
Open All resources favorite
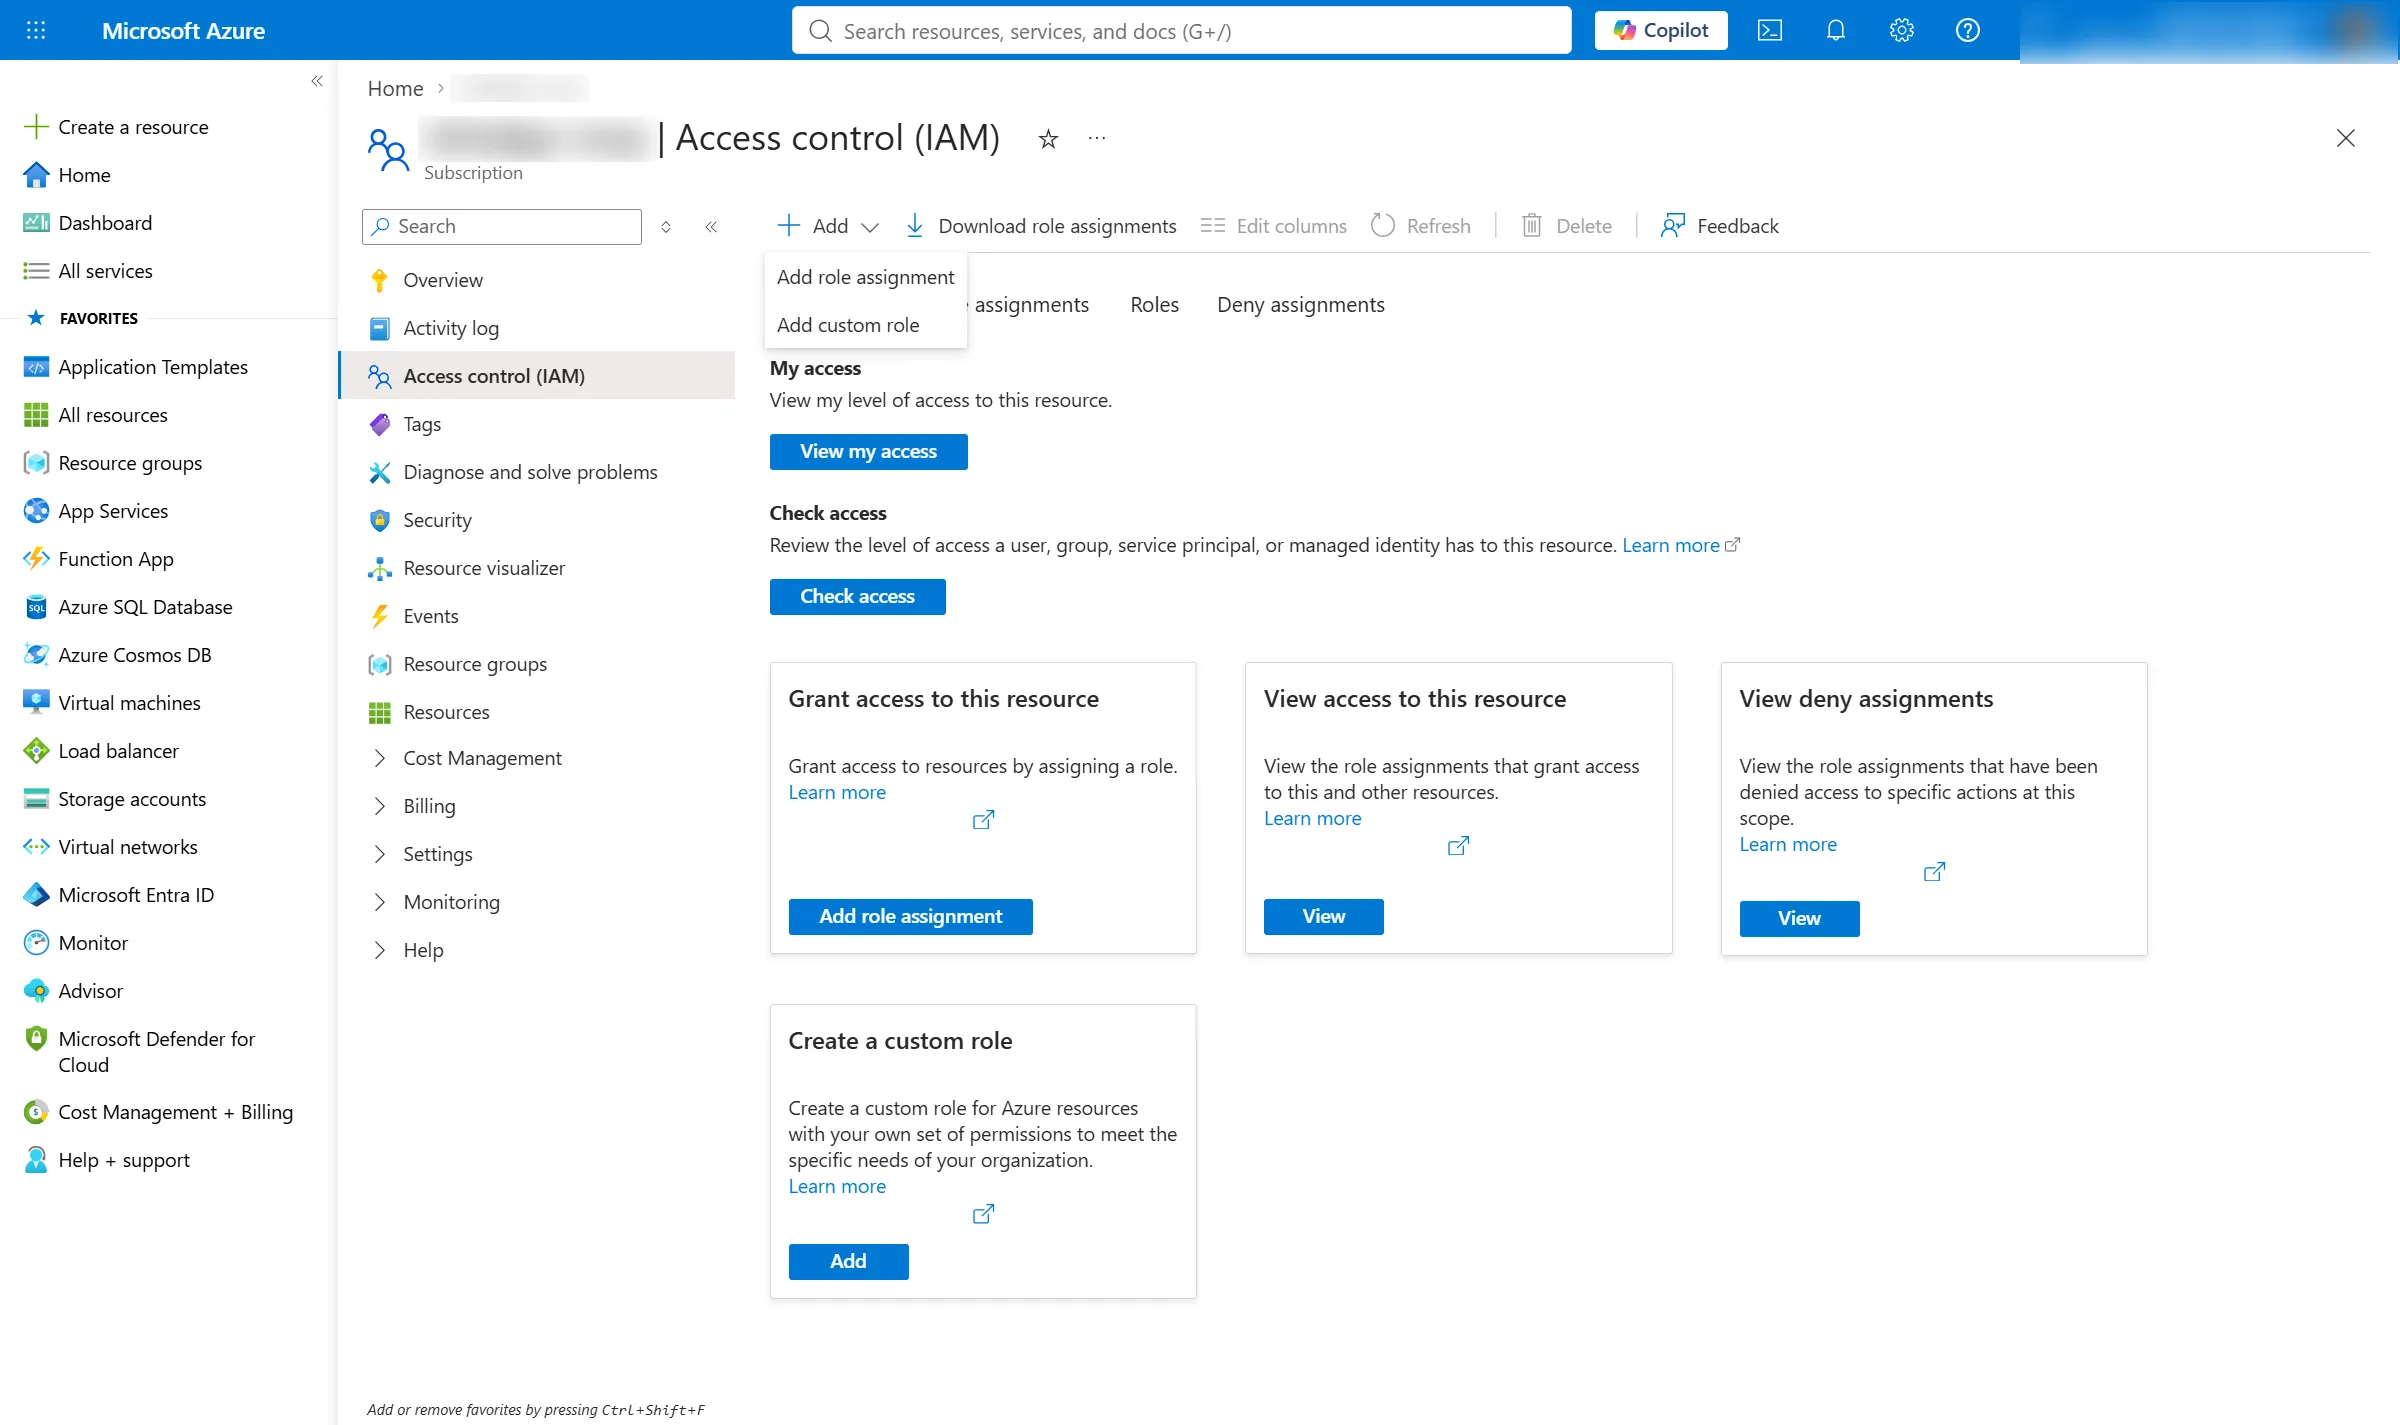point(96,415)
